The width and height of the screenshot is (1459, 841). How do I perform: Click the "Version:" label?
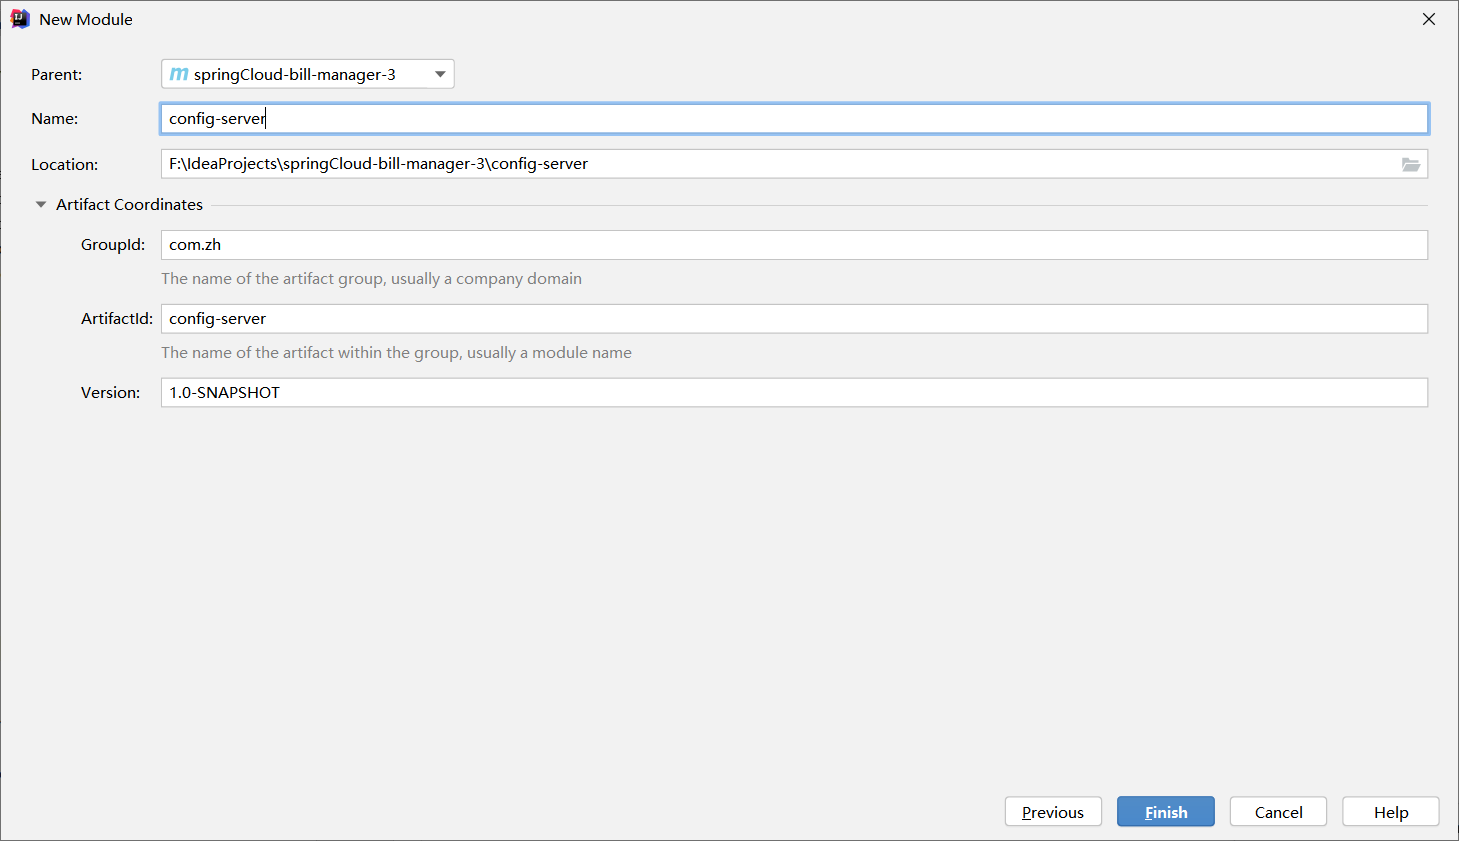(x=110, y=393)
